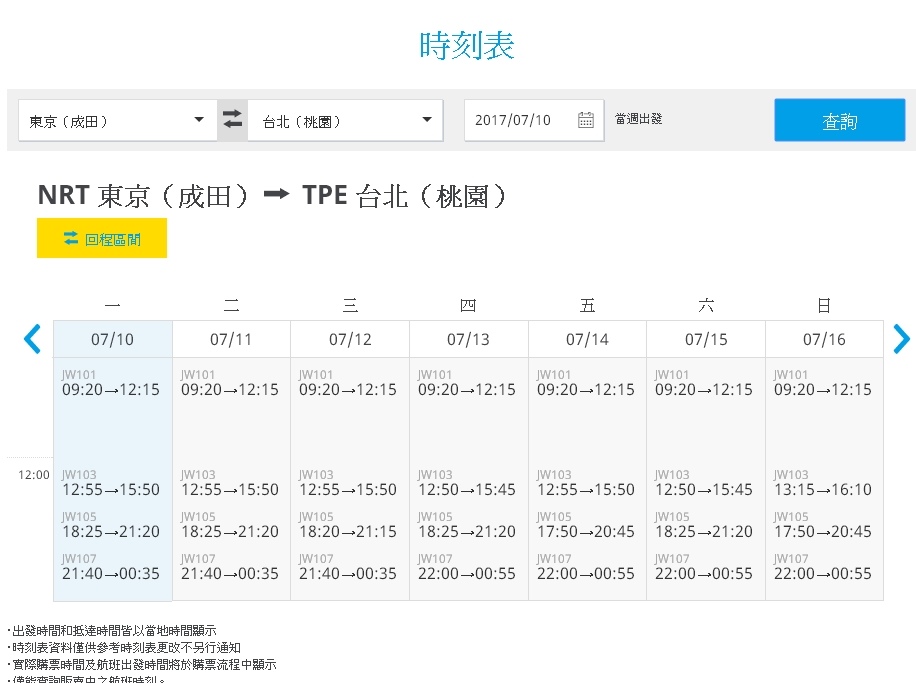Image resolution: width=916 pixels, height=683 pixels.
Task: Click the NRT 東京（成田） route heading
Action: 144,196
